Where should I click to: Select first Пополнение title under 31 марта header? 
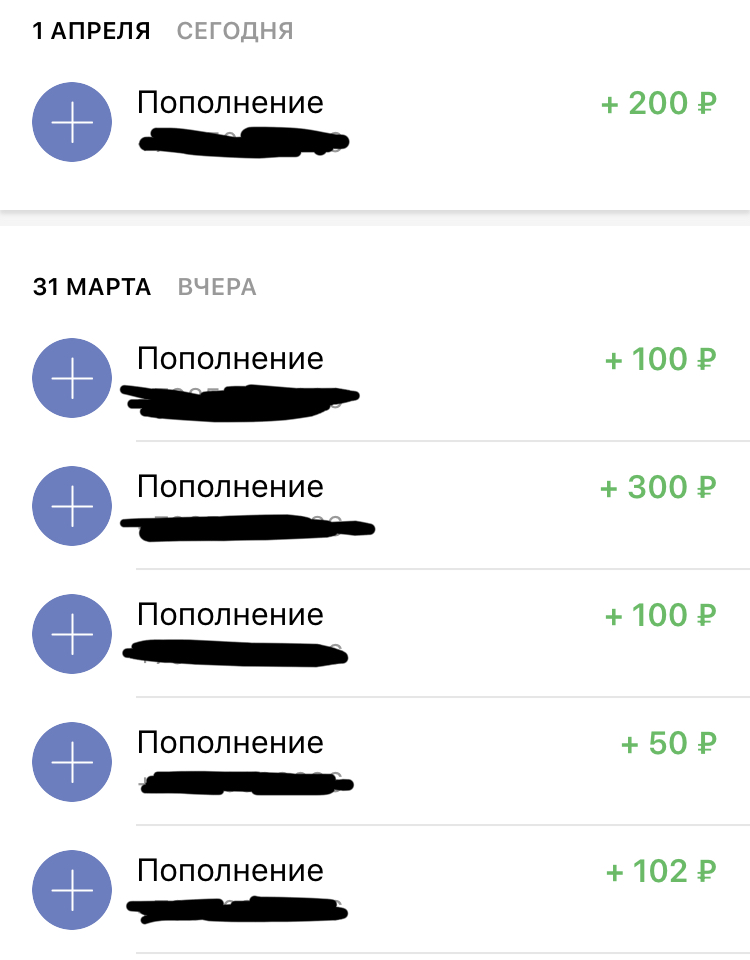pos(230,359)
